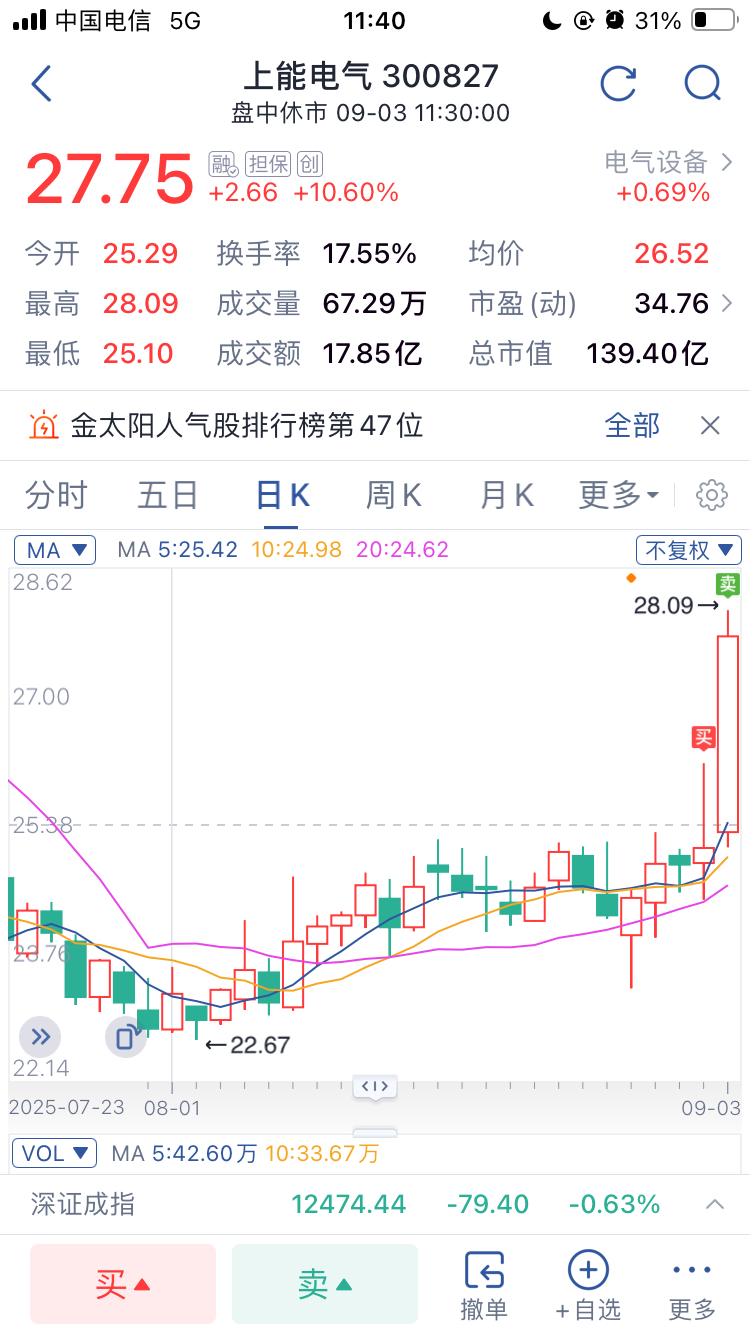
Task: Open the stock search magnifier
Action: (x=703, y=84)
